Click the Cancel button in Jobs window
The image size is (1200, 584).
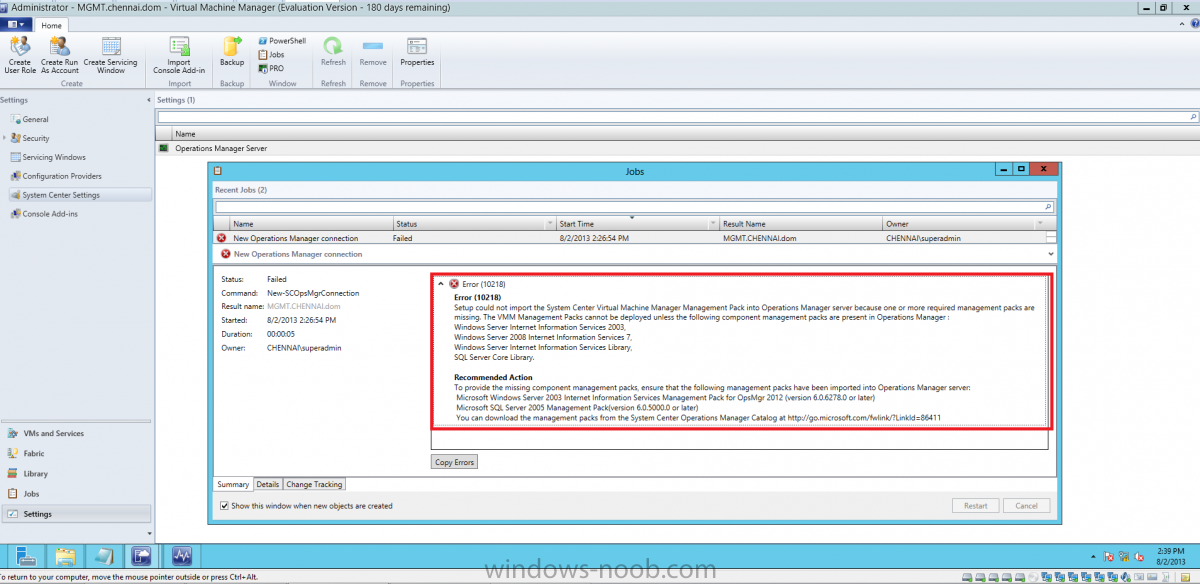[x=1026, y=506]
